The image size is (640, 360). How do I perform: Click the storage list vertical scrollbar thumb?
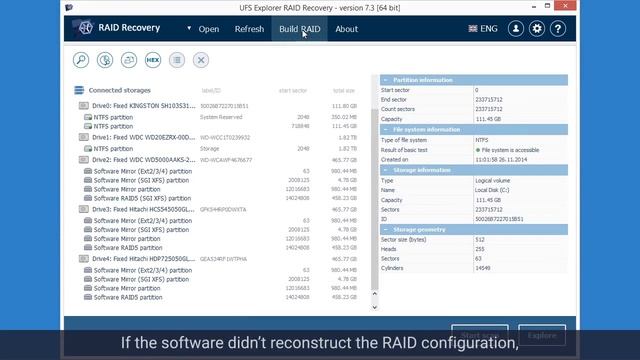[375, 198]
